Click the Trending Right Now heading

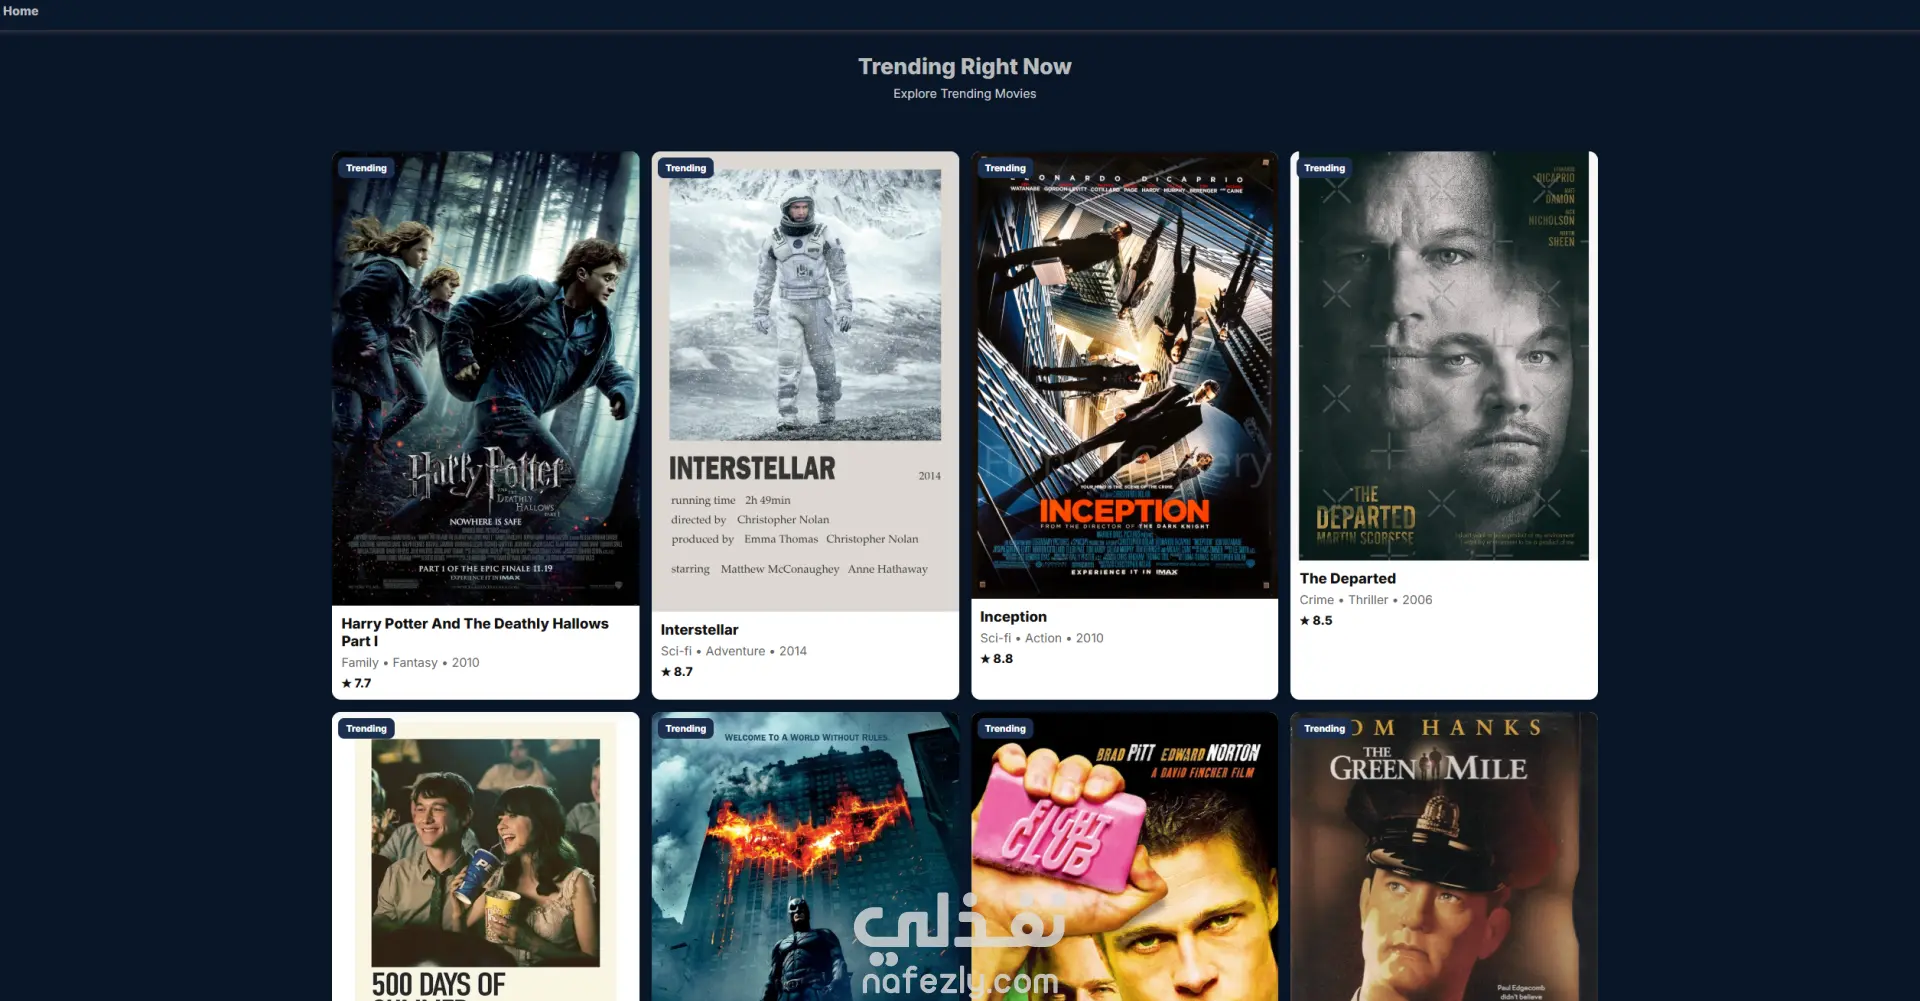click(x=964, y=67)
